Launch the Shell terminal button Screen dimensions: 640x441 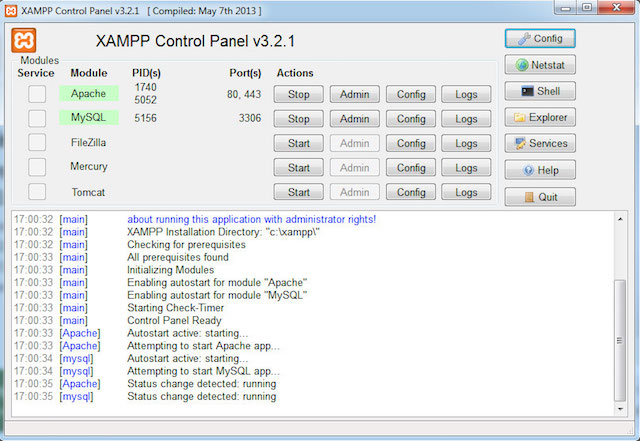540,91
